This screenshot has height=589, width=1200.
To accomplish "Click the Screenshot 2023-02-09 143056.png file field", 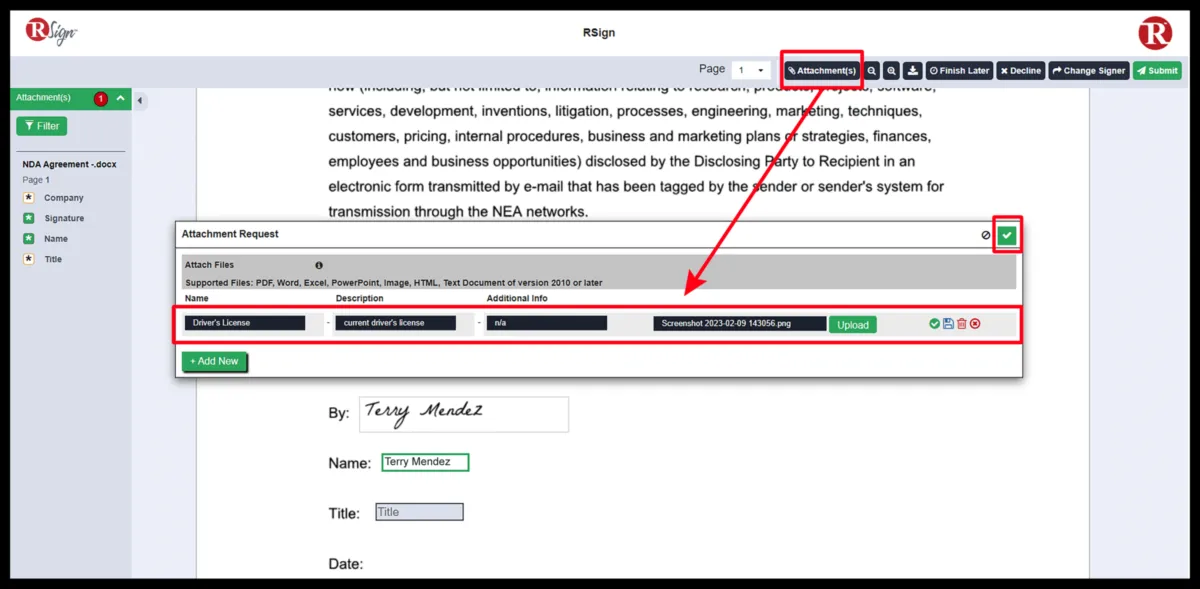I will coord(740,324).
